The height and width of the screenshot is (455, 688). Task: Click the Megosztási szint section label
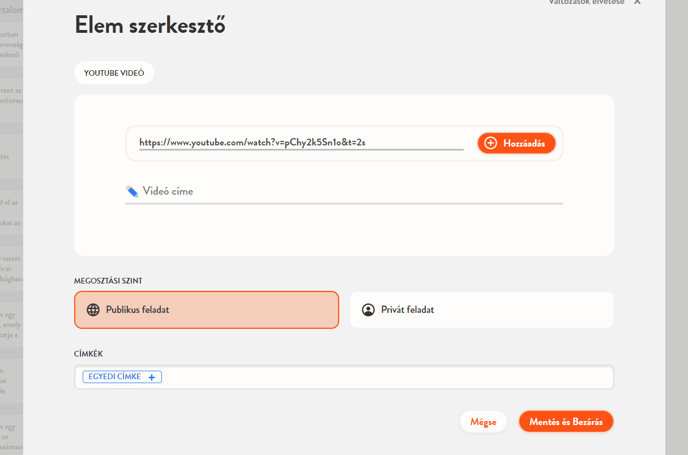[x=108, y=281]
